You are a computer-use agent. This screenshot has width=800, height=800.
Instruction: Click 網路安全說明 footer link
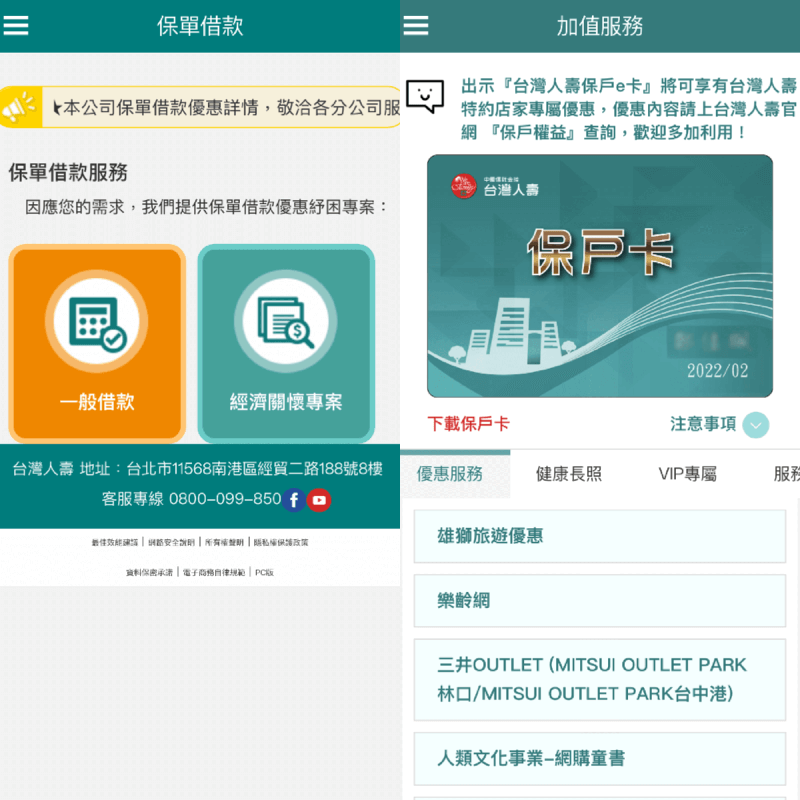click(x=171, y=542)
